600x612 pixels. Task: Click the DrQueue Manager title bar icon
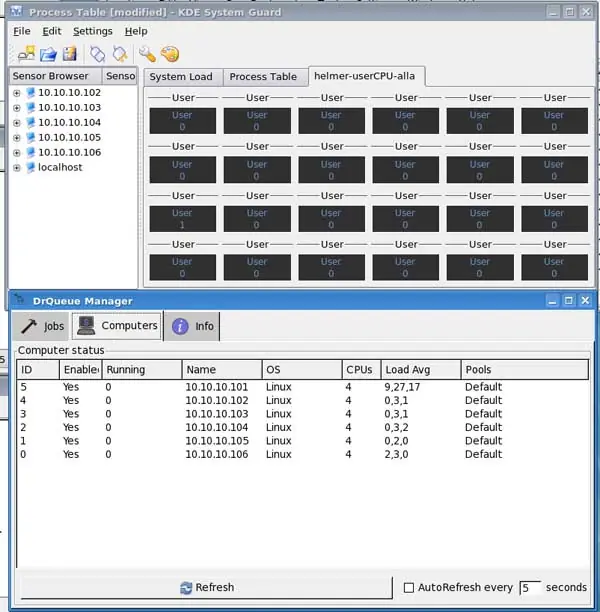(19, 300)
